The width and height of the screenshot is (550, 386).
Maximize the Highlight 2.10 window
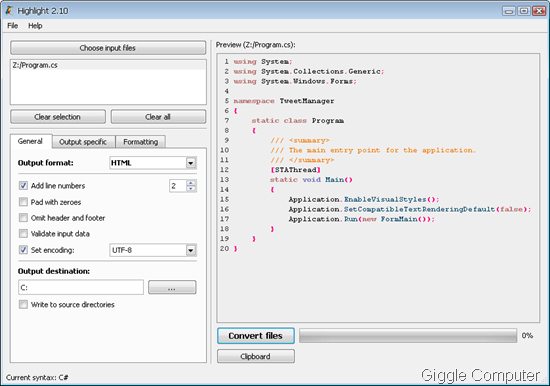tap(524, 11)
